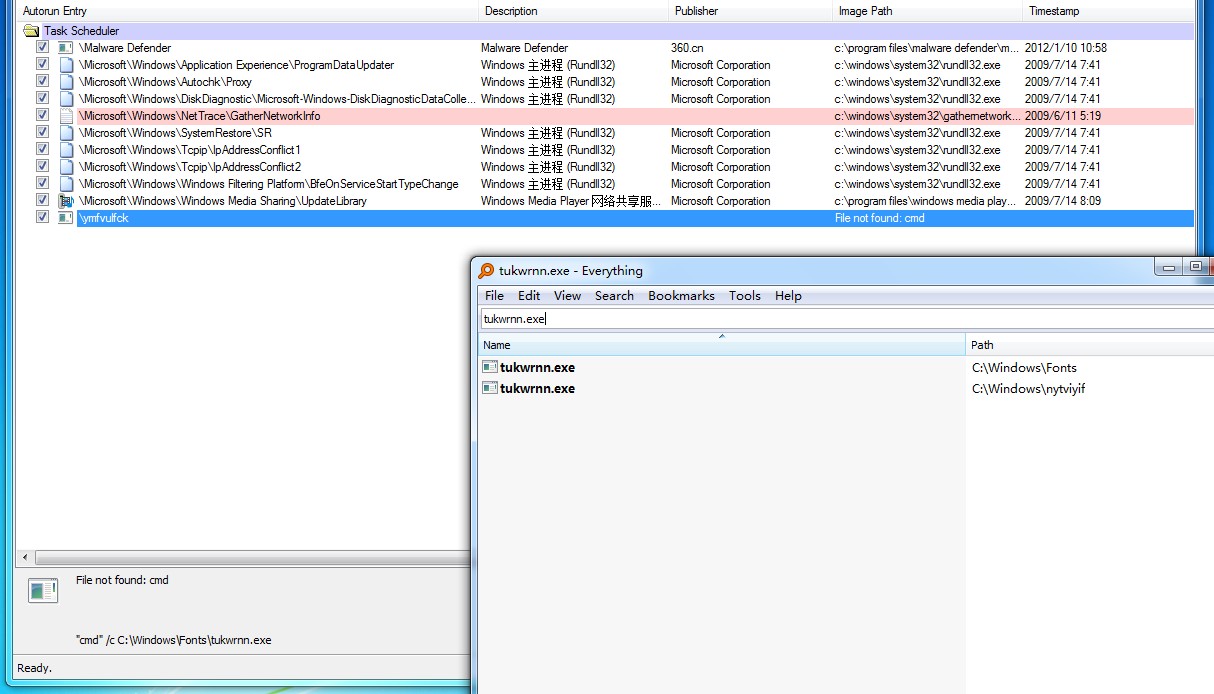Sort autoruns by Timestamp column
This screenshot has width=1214, height=694.
point(1105,11)
